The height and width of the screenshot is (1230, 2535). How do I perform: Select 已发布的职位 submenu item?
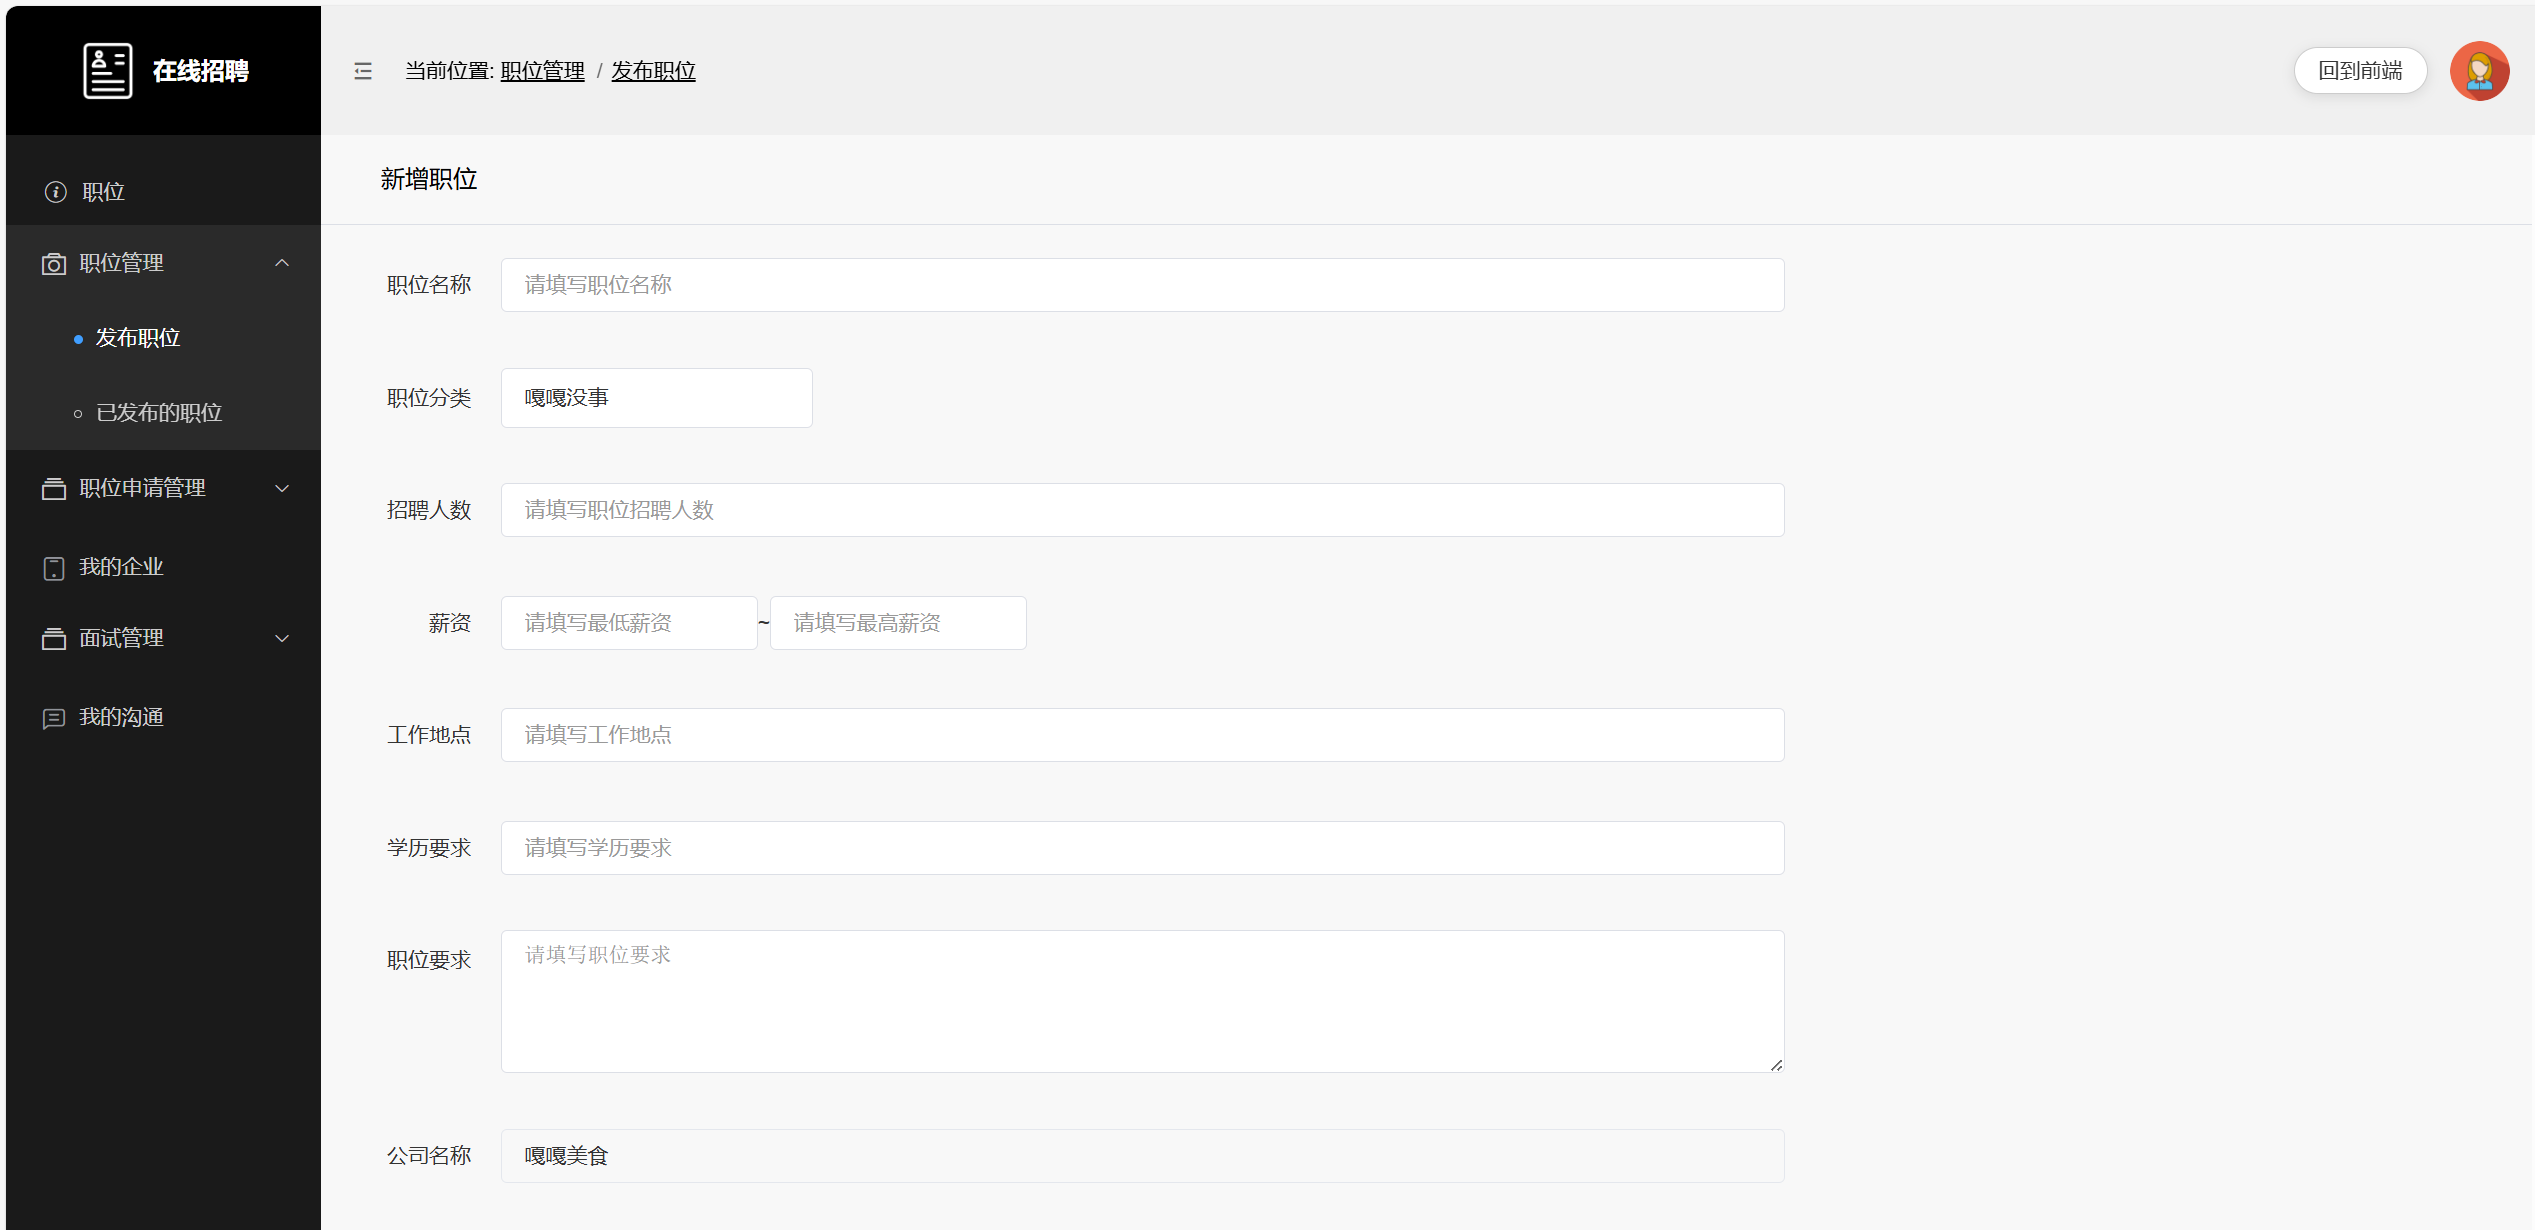tap(159, 413)
